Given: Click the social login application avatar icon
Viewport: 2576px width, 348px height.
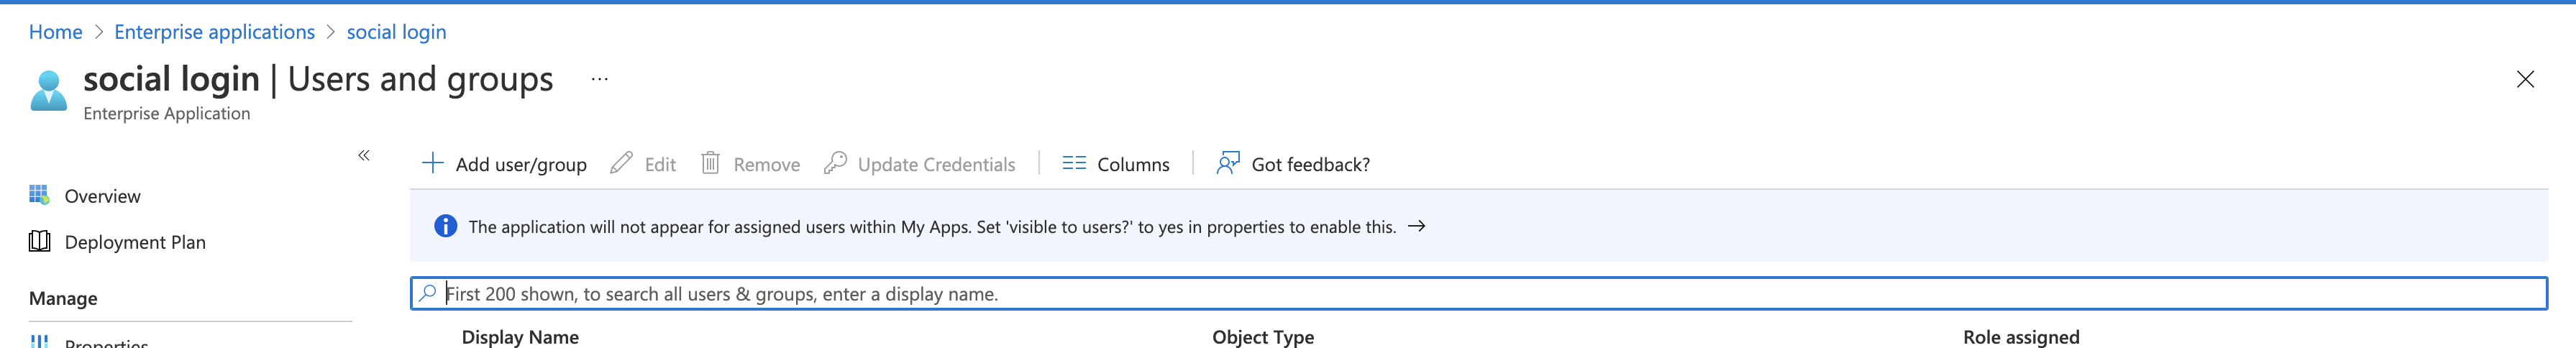Looking at the screenshot, I should coord(48,91).
